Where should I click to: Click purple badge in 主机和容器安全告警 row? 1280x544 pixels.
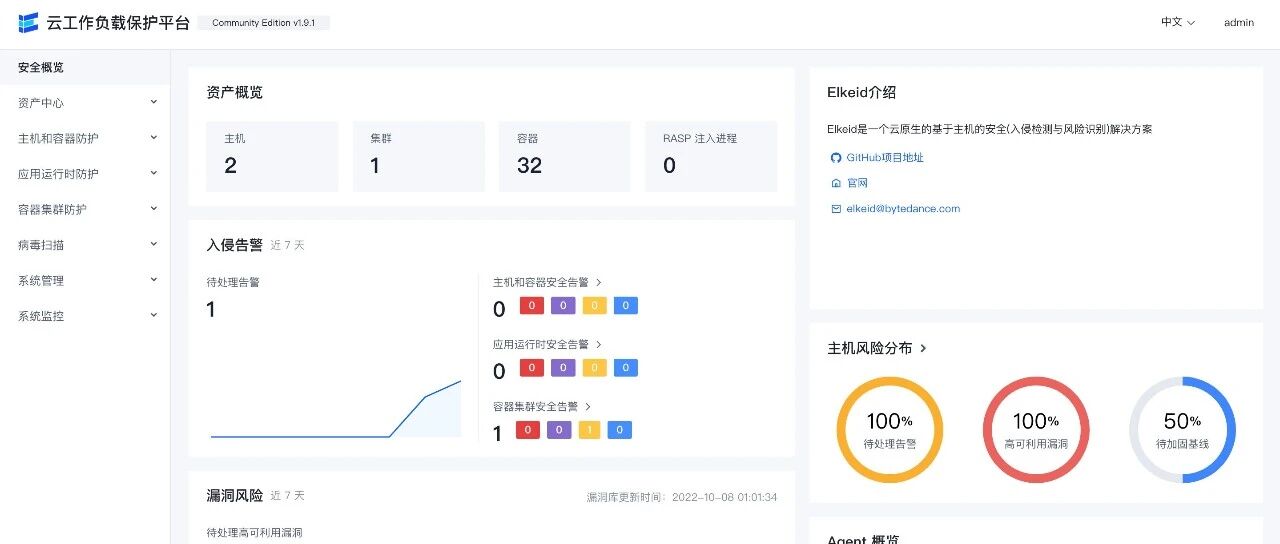coord(562,306)
